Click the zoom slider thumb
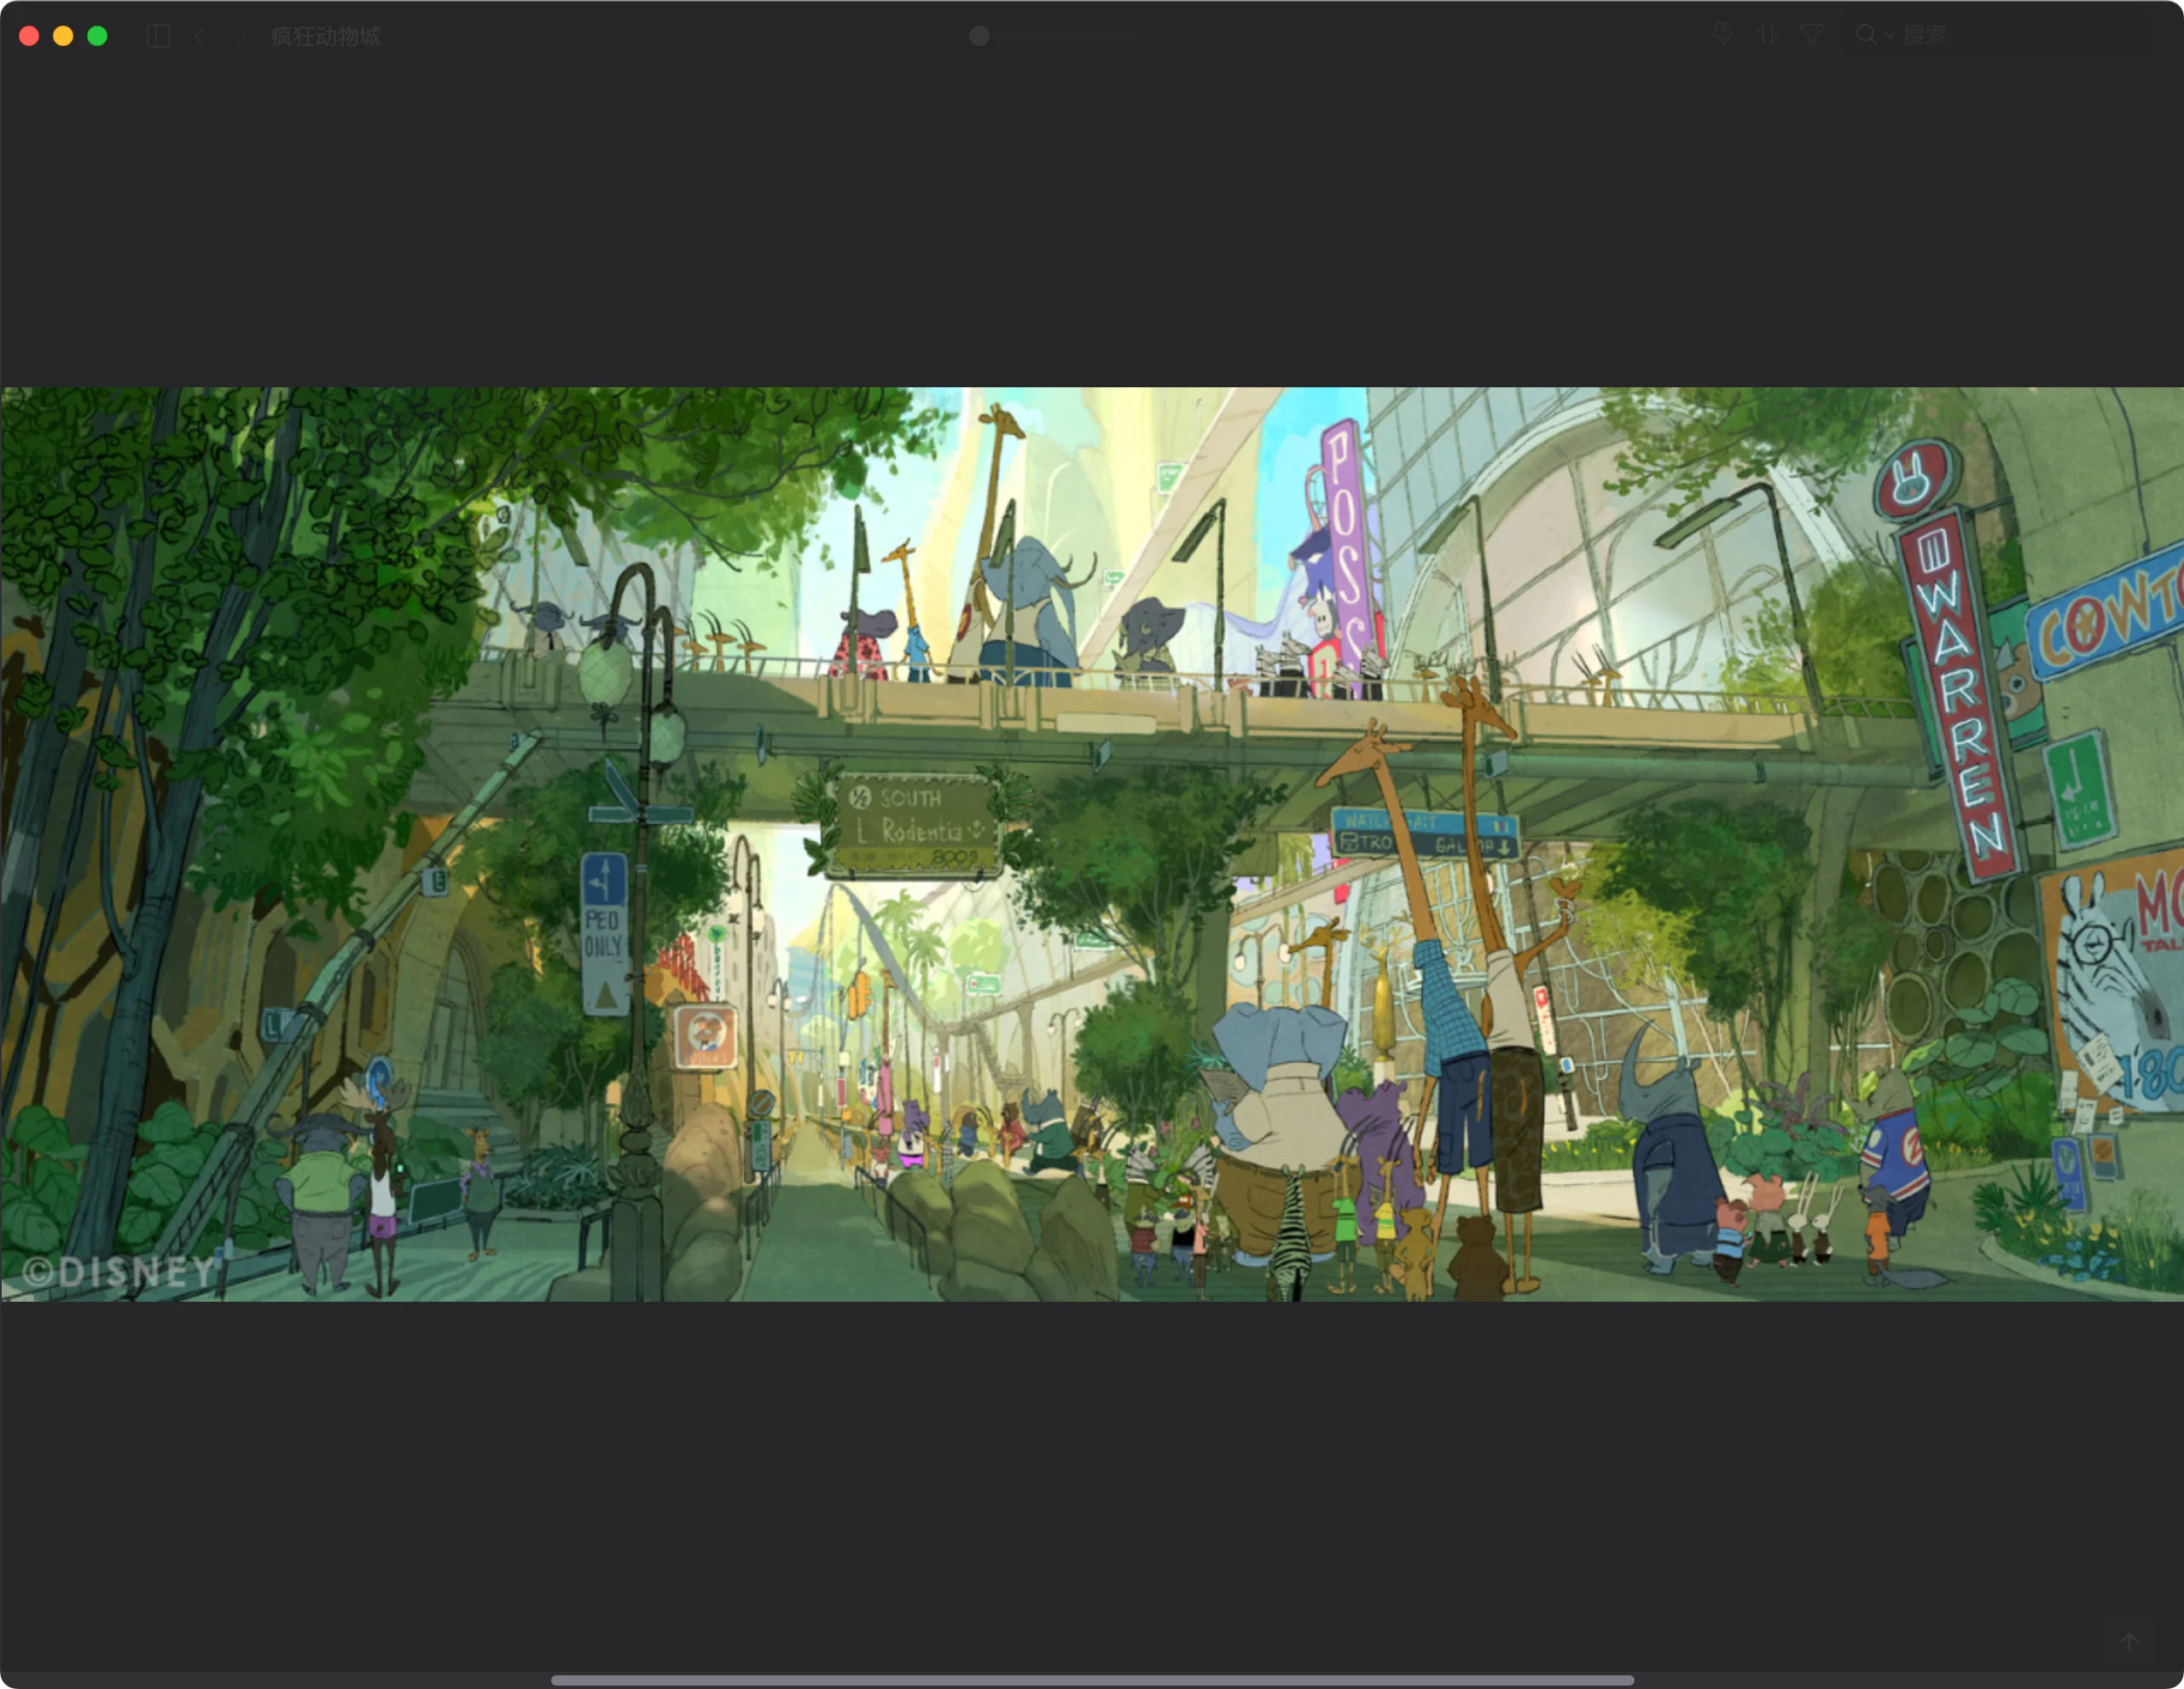This screenshot has height=1689, width=2184. pyautogui.click(x=979, y=36)
